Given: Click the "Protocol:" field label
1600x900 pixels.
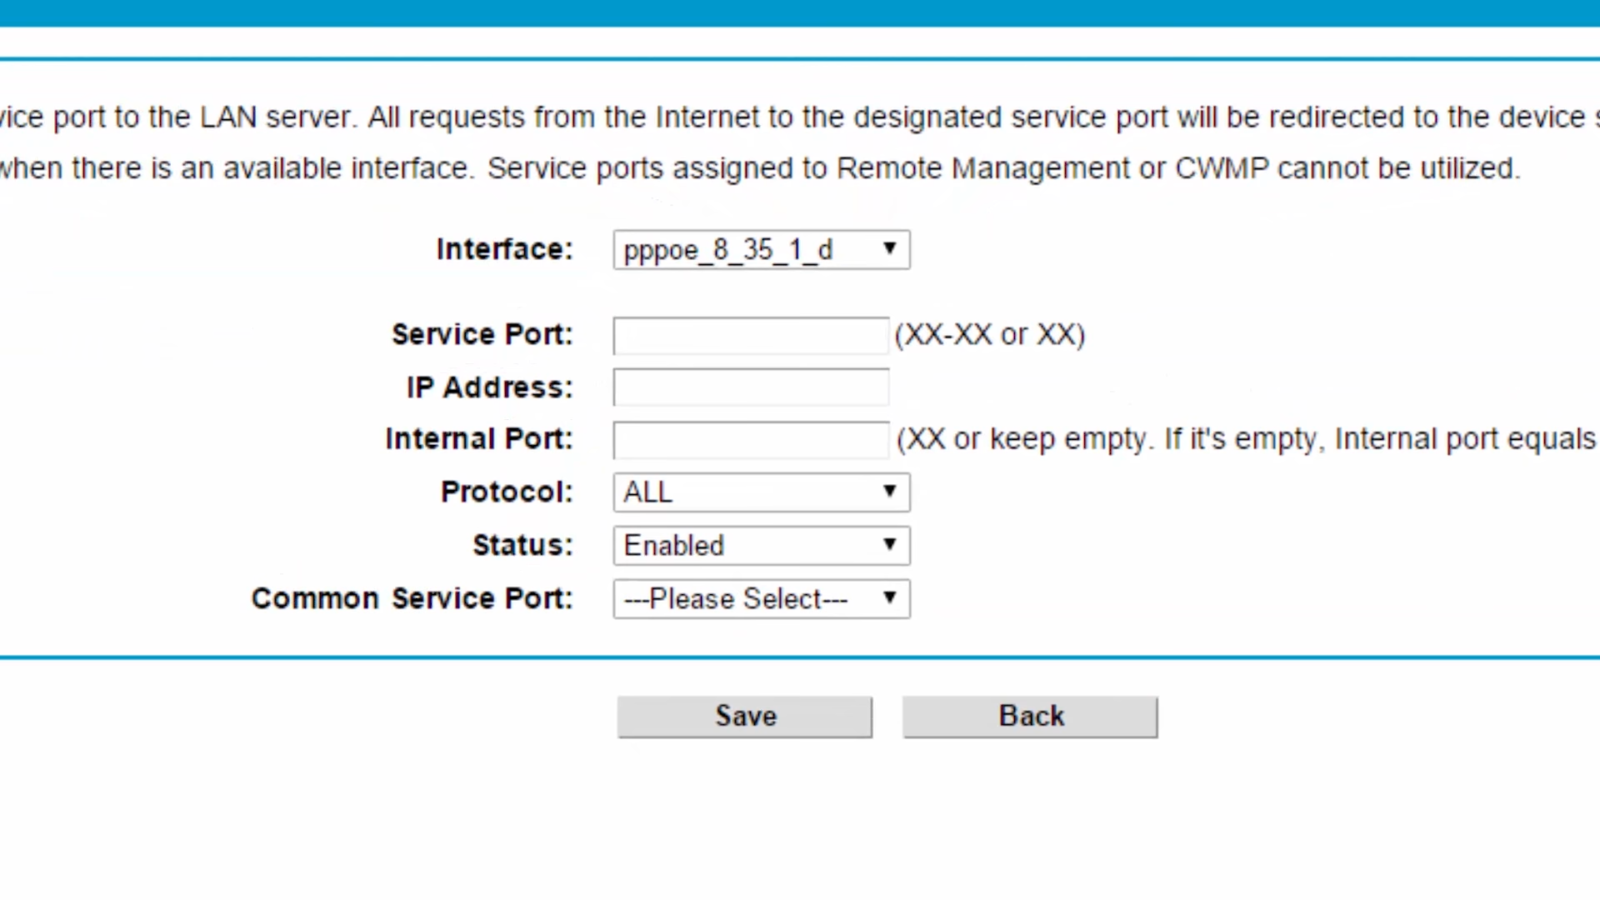Looking at the screenshot, I should click(506, 492).
